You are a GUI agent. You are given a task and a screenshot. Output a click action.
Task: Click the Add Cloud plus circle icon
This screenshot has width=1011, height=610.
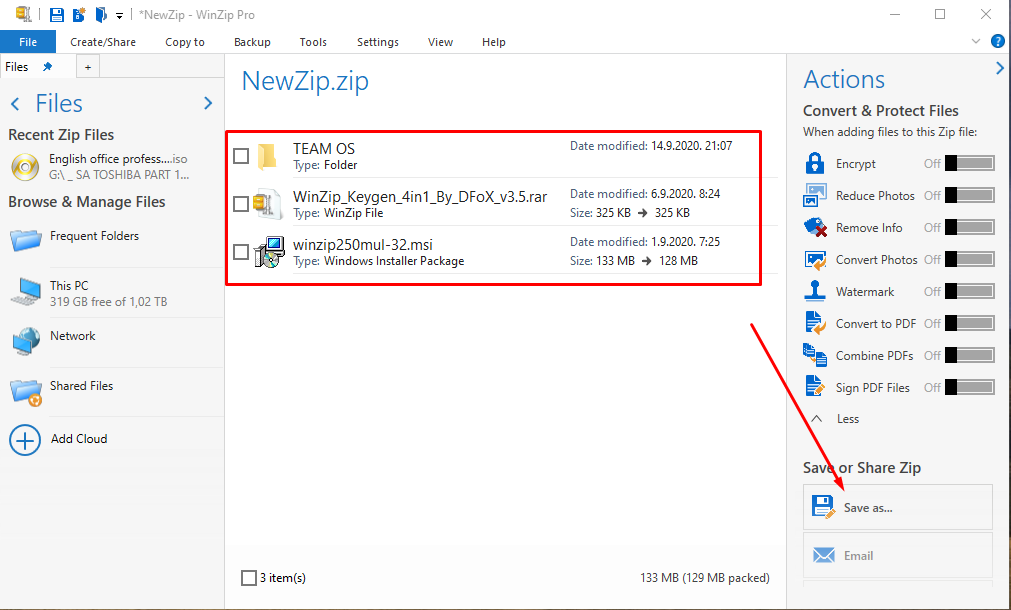pos(25,440)
